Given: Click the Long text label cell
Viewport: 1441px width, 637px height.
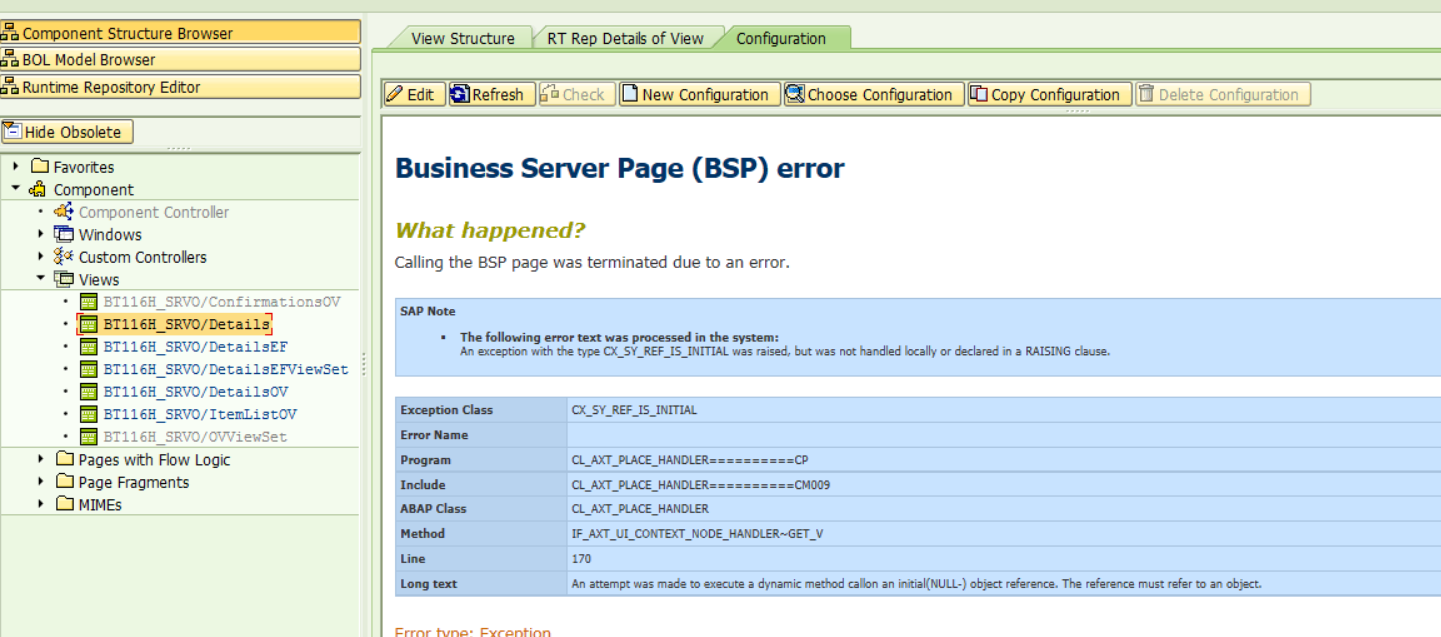Looking at the screenshot, I should (481, 583).
